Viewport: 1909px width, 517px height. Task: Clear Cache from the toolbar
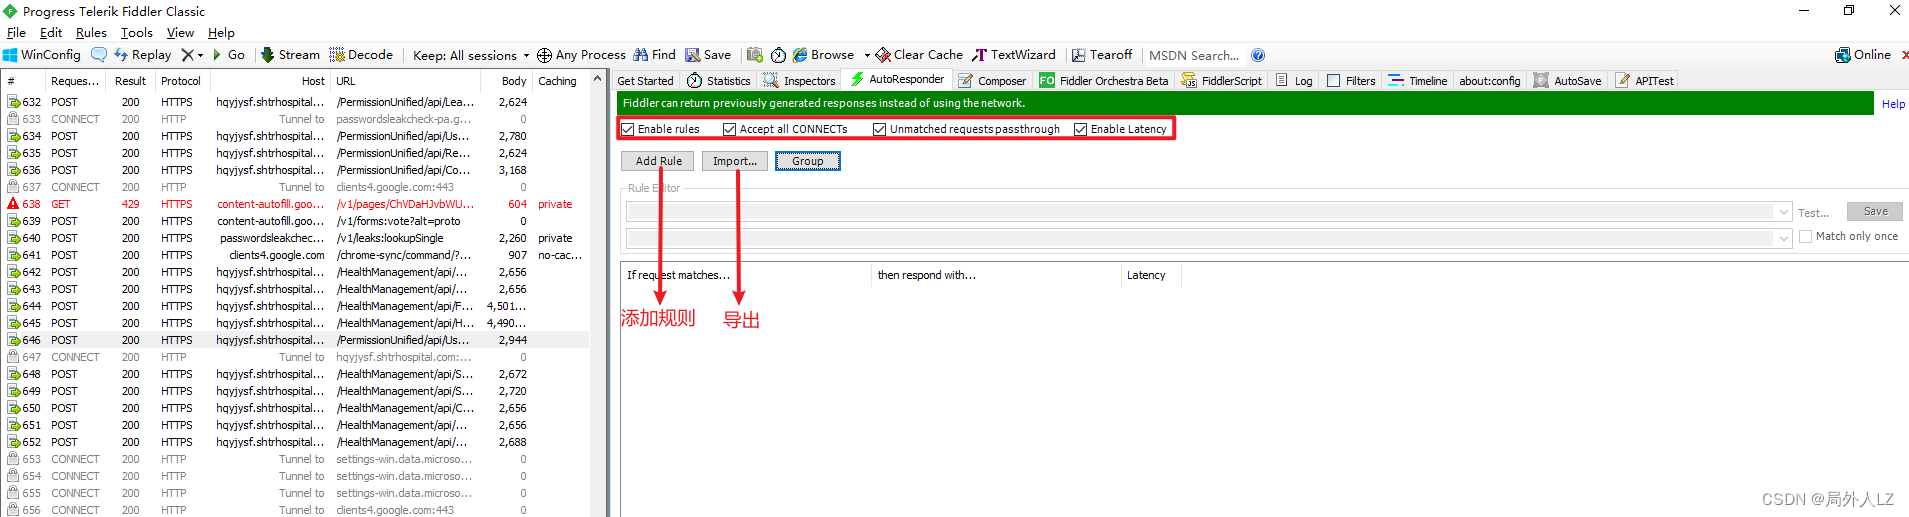click(919, 55)
